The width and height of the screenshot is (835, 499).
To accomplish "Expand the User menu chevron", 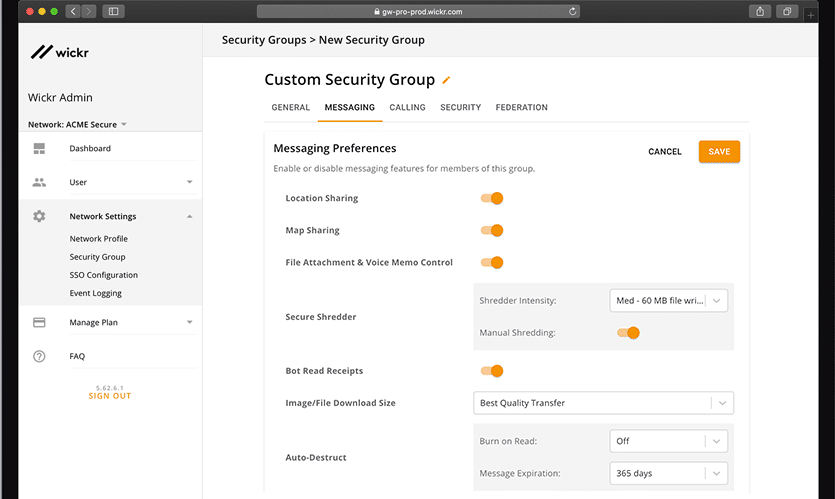I will pyautogui.click(x=190, y=182).
